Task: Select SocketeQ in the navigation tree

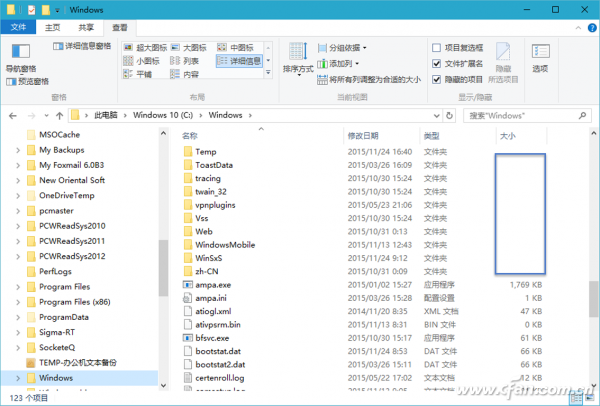Action: [x=57, y=348]
